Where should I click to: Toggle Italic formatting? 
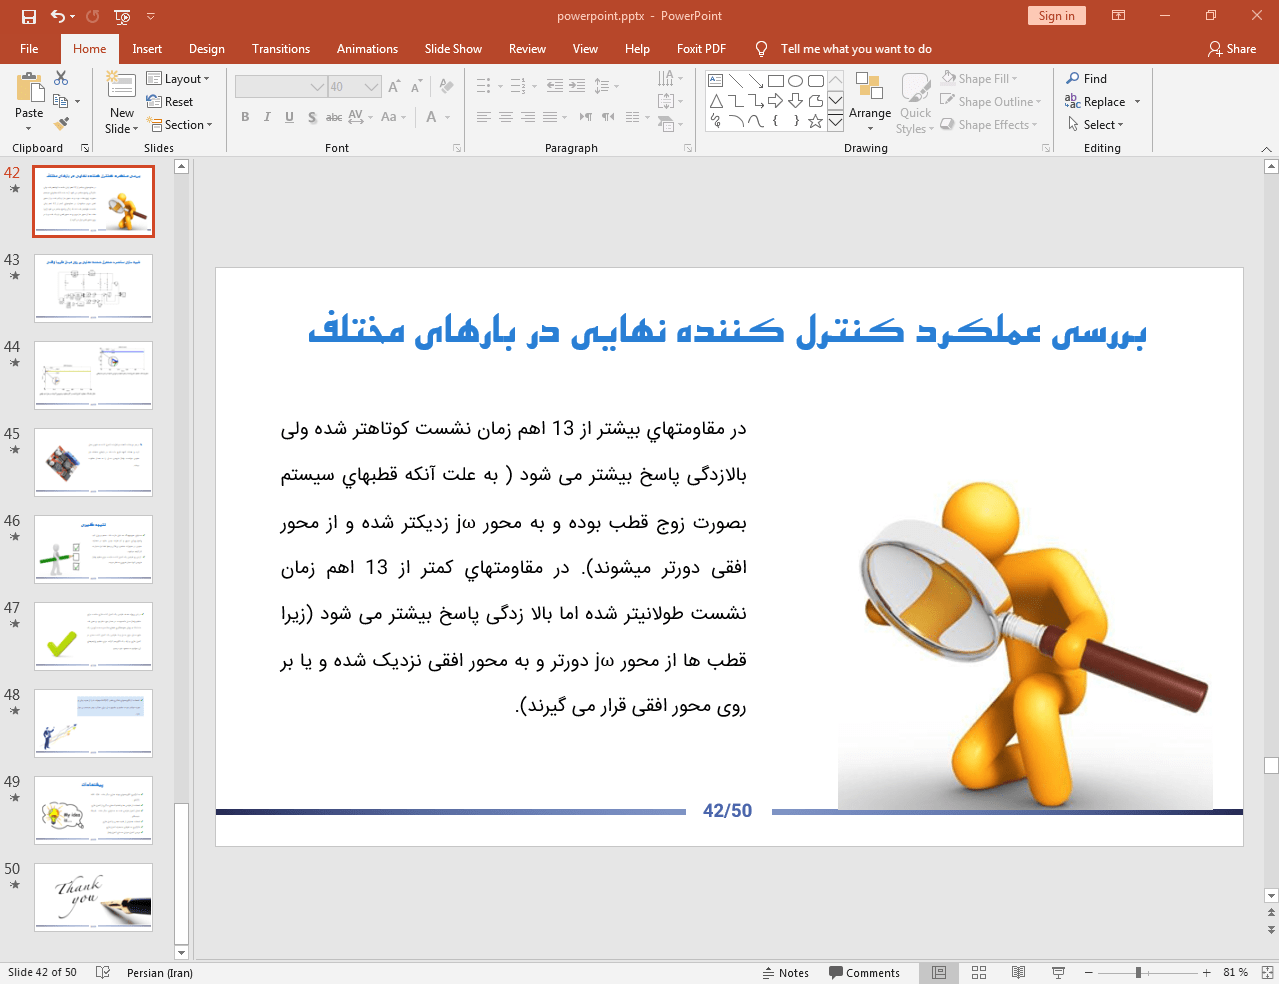pyautogui.click(x=267, y=117)
